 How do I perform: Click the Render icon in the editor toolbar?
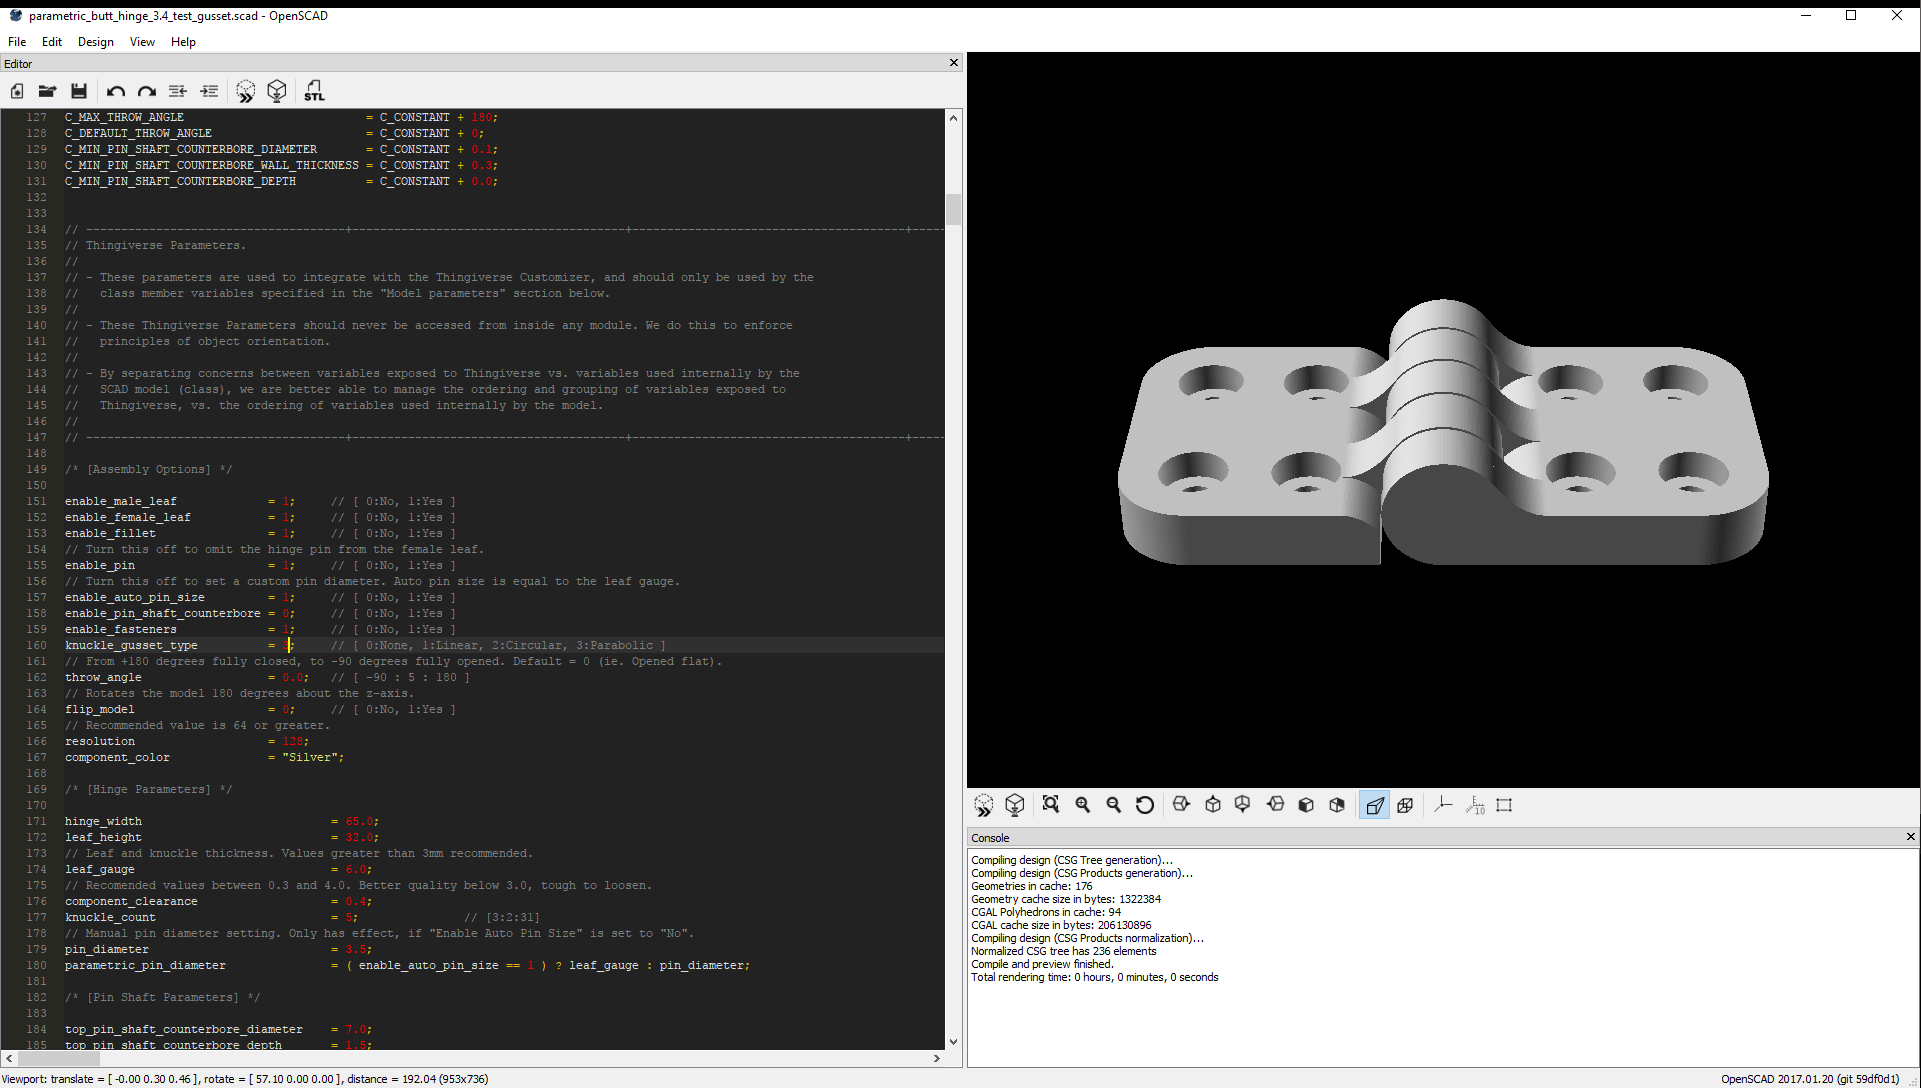pyautogui.click(x=277, y=91)
